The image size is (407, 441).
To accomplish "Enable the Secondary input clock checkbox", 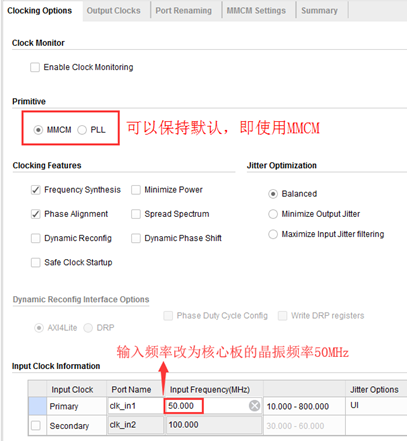I will coord(36,425).
